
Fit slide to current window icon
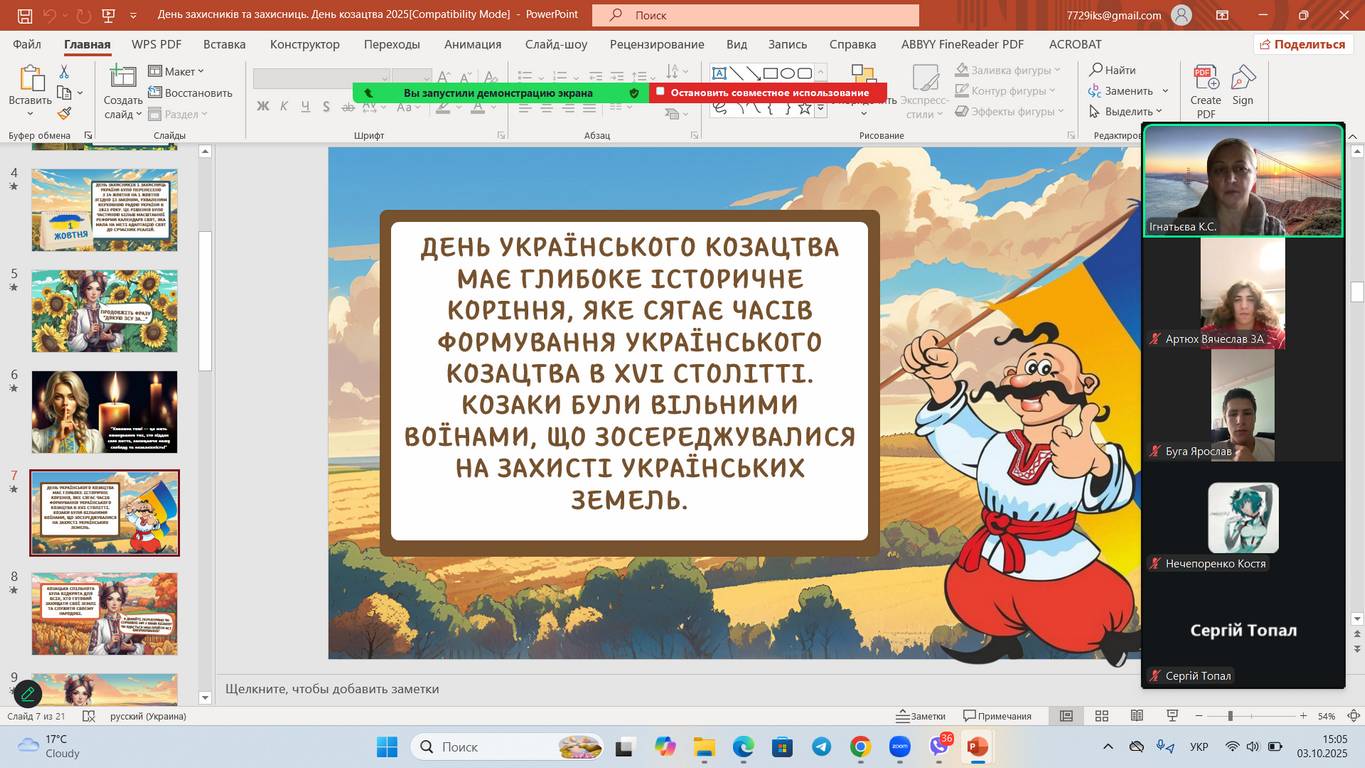pyautogui.click(x=1354, y=716)
